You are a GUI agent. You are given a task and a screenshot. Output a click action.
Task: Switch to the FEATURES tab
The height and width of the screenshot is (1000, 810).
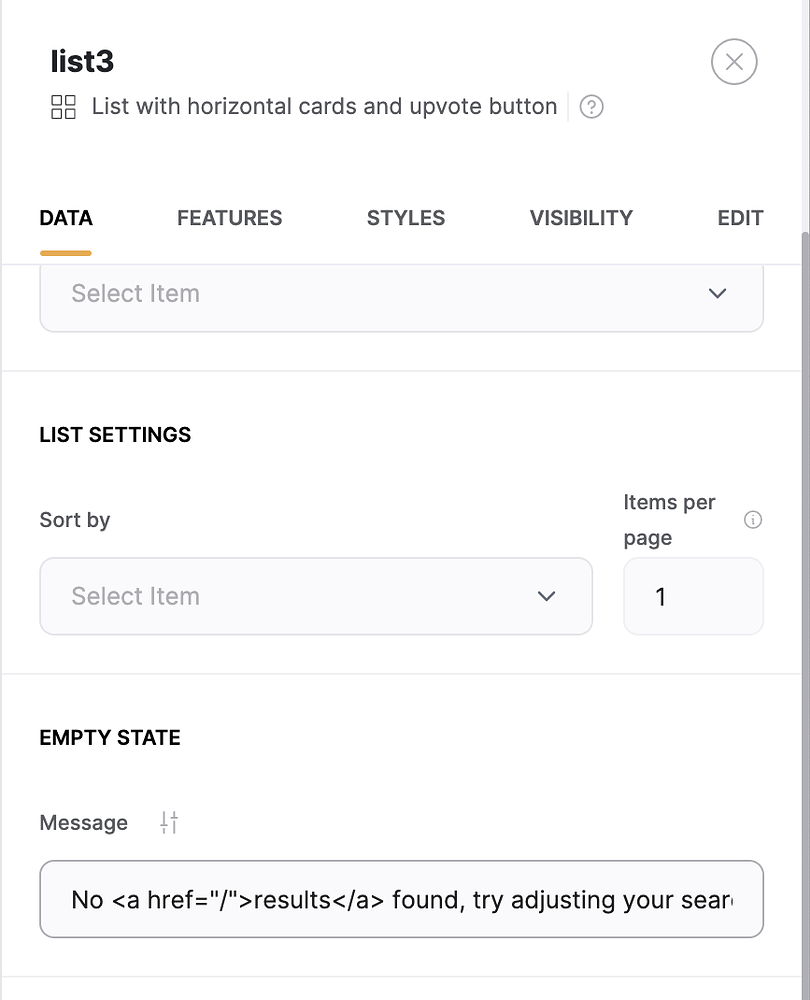229,217
